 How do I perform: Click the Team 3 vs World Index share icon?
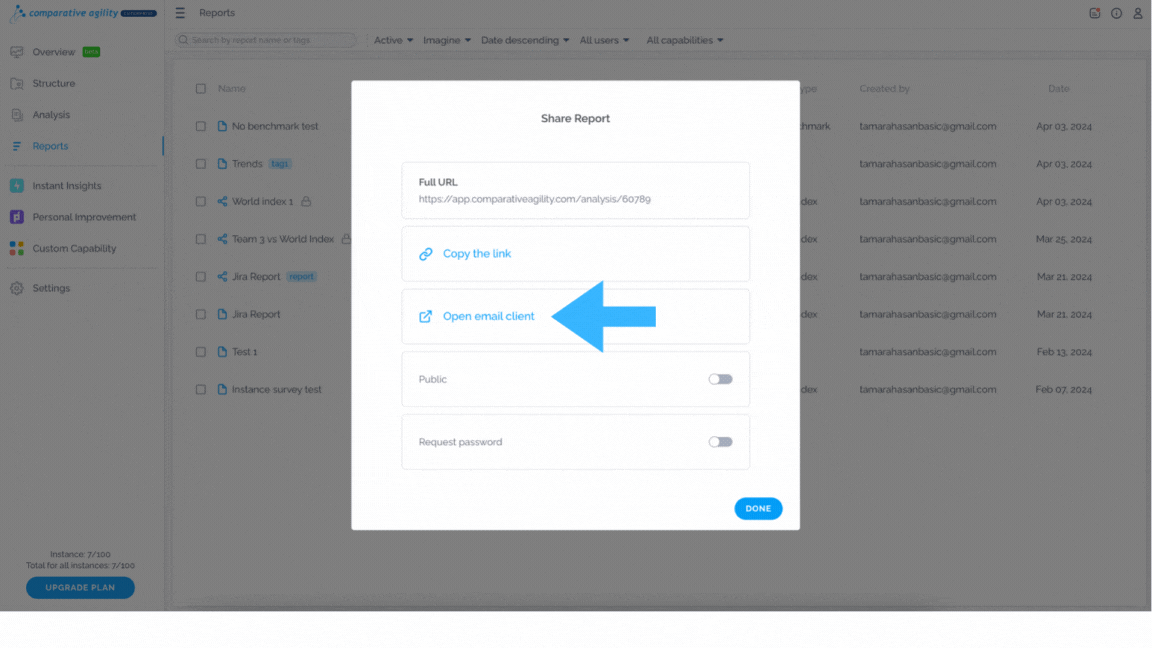[x=222, y=239]
